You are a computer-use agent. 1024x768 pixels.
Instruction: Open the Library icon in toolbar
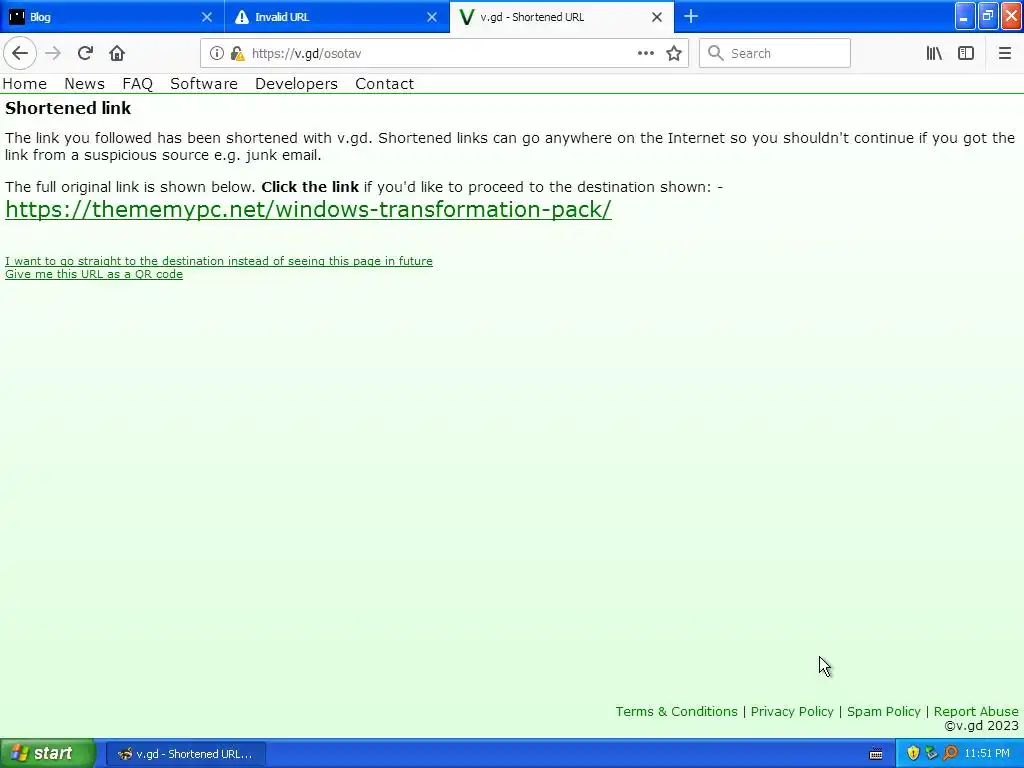934,54
